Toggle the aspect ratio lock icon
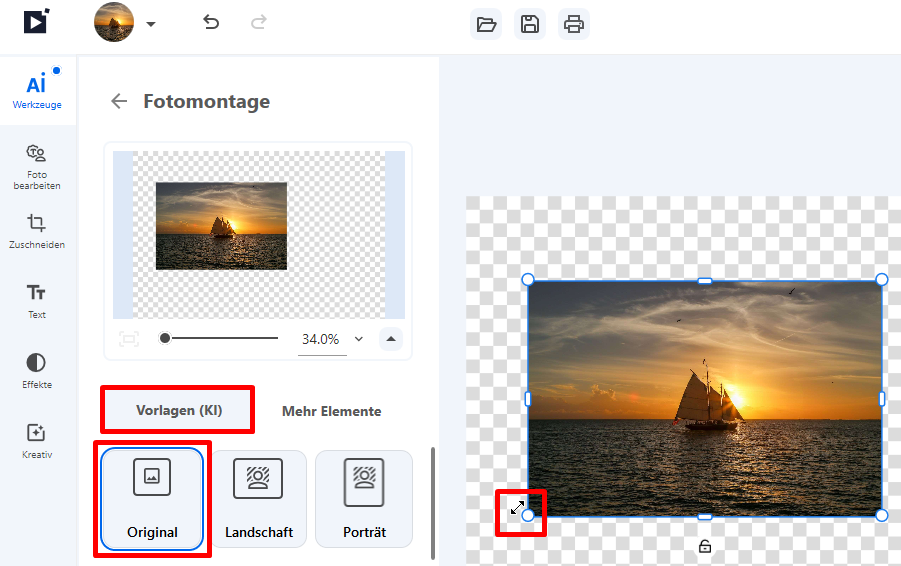 705,546
